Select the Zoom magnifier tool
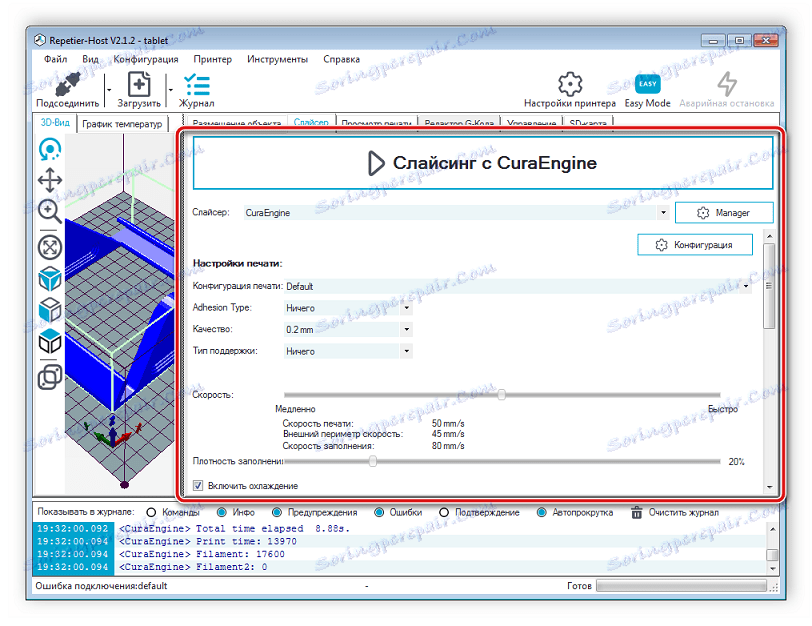The image size is (812, 626). point(50,211)
